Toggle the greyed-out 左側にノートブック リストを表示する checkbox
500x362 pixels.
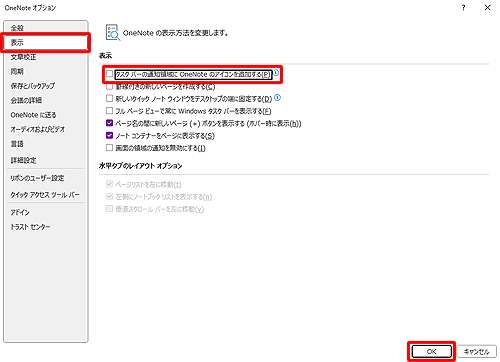point(109,197)
